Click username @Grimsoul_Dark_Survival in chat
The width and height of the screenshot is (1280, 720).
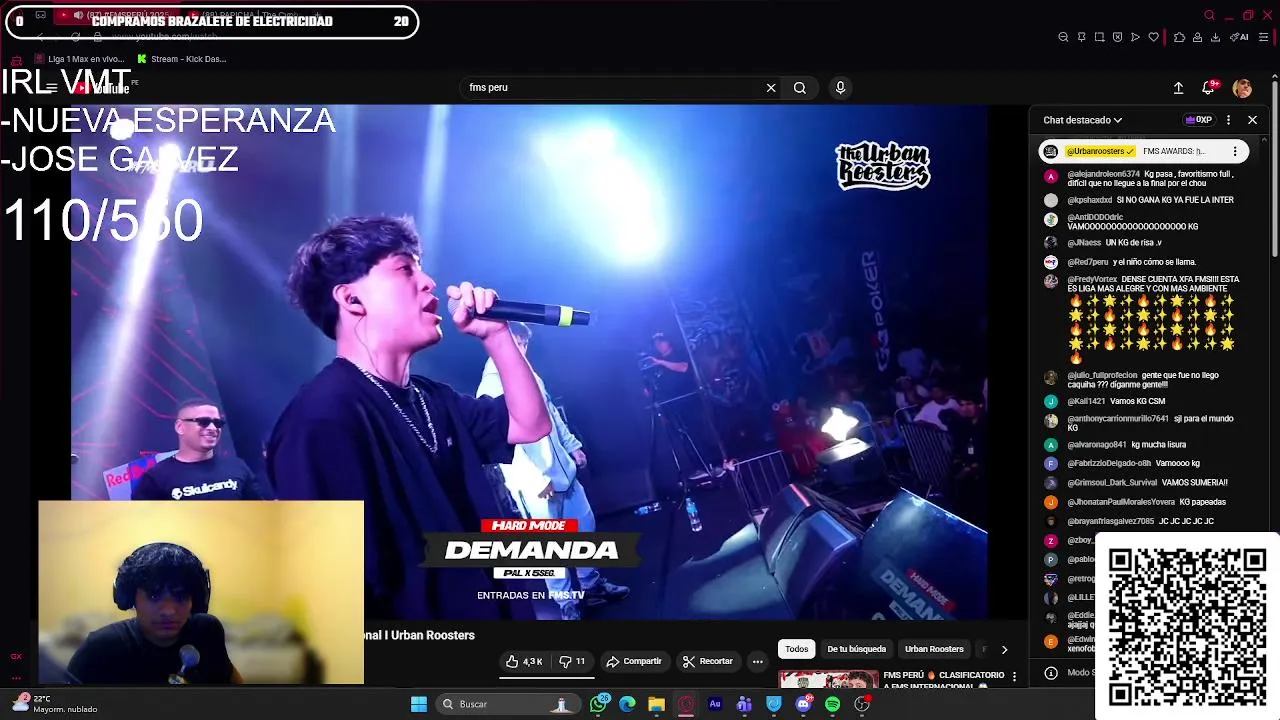[1112, 482]
